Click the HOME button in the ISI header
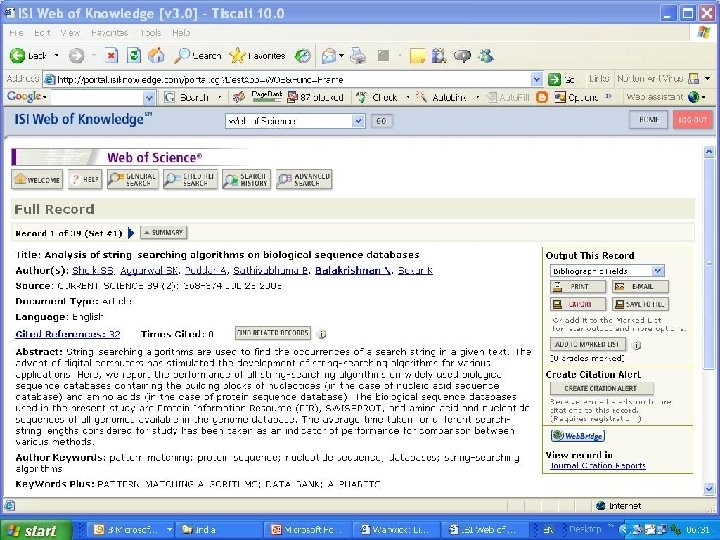This screenshot has width=720, height=540. coord(648,119)
